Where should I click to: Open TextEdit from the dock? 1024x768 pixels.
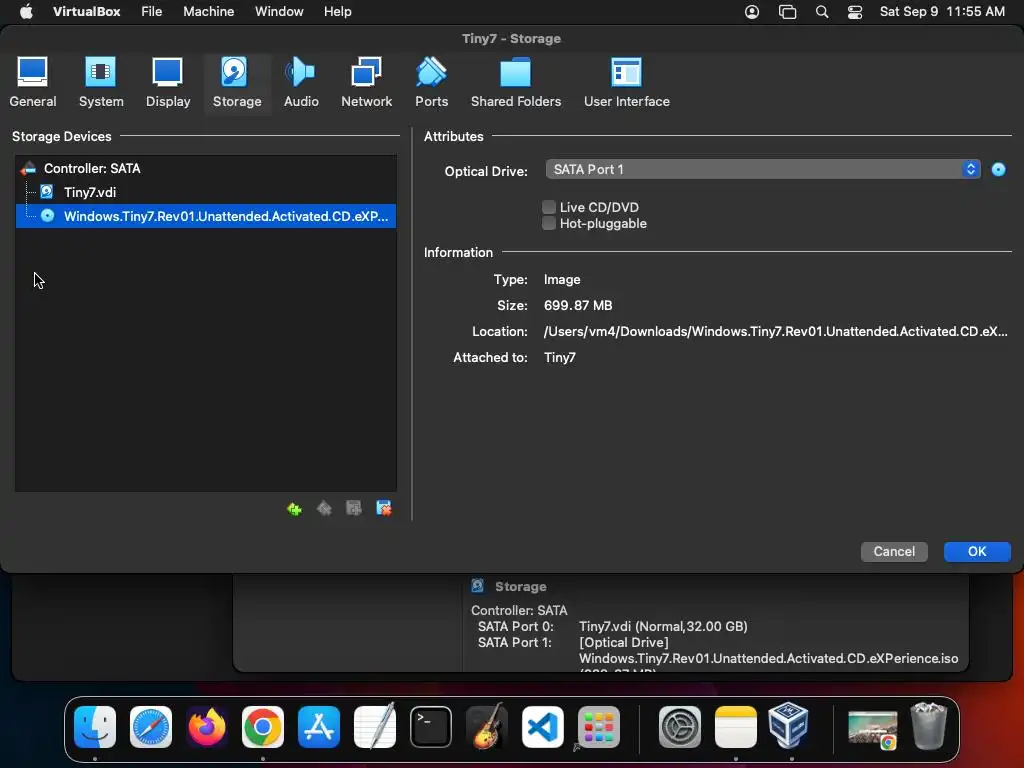pyautogui.click(x=375, y=726)
